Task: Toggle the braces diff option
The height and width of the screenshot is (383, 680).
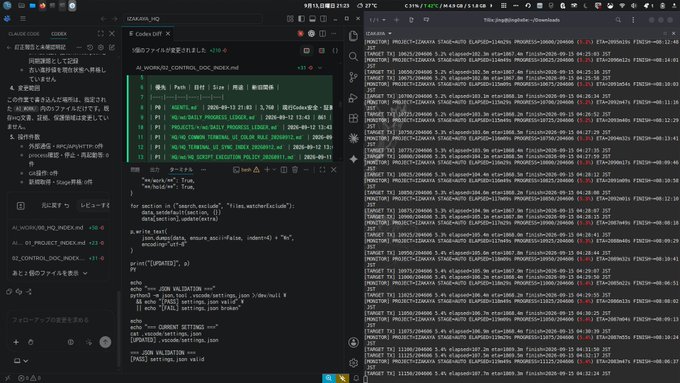Action: pos(335,50)
